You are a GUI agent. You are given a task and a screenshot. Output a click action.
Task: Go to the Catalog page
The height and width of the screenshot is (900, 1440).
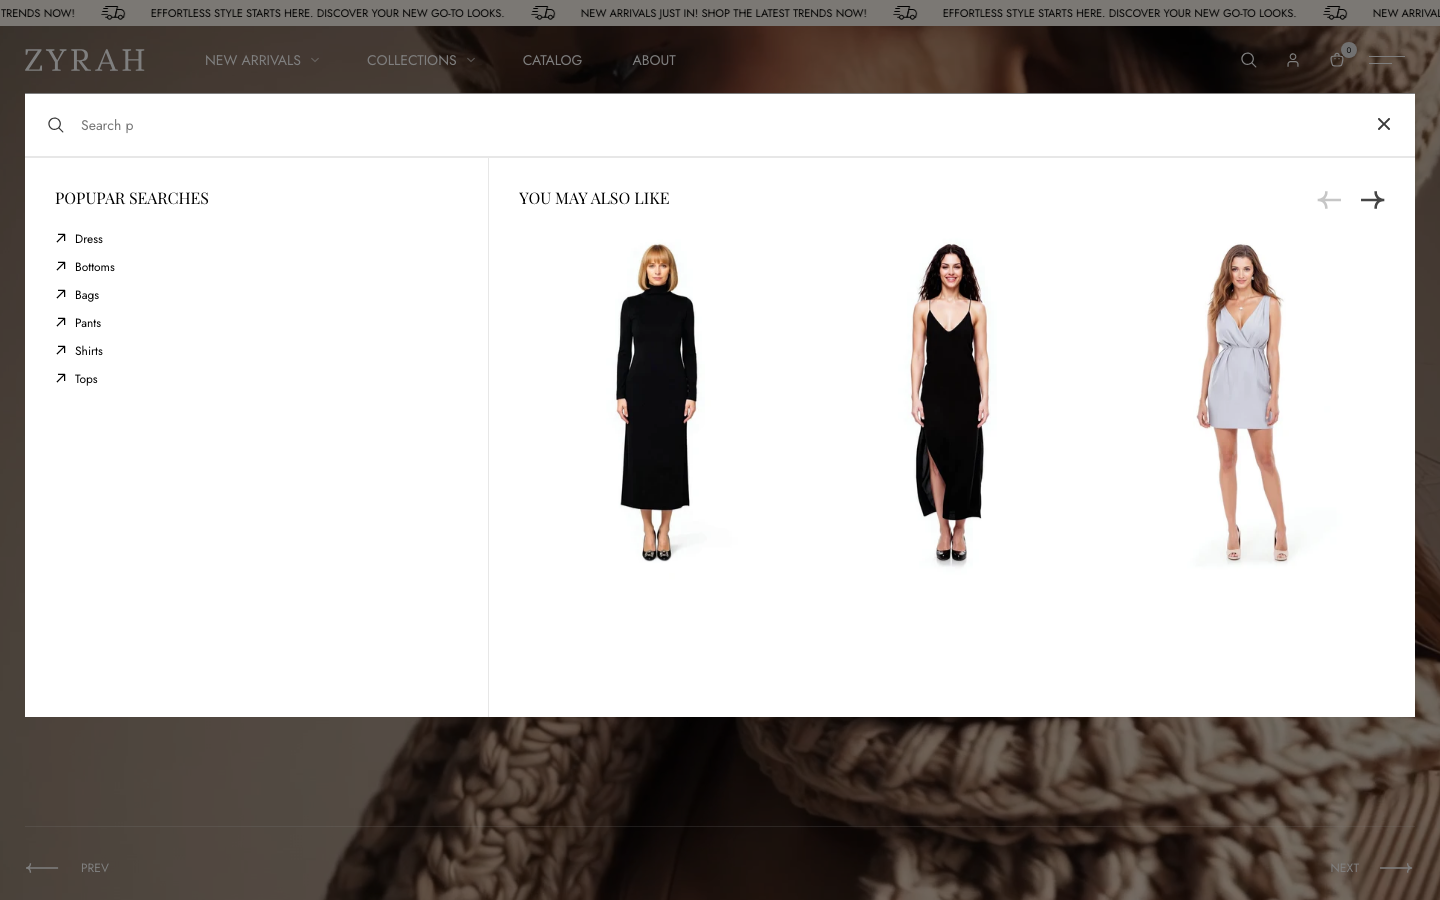[x=552, y=60]
